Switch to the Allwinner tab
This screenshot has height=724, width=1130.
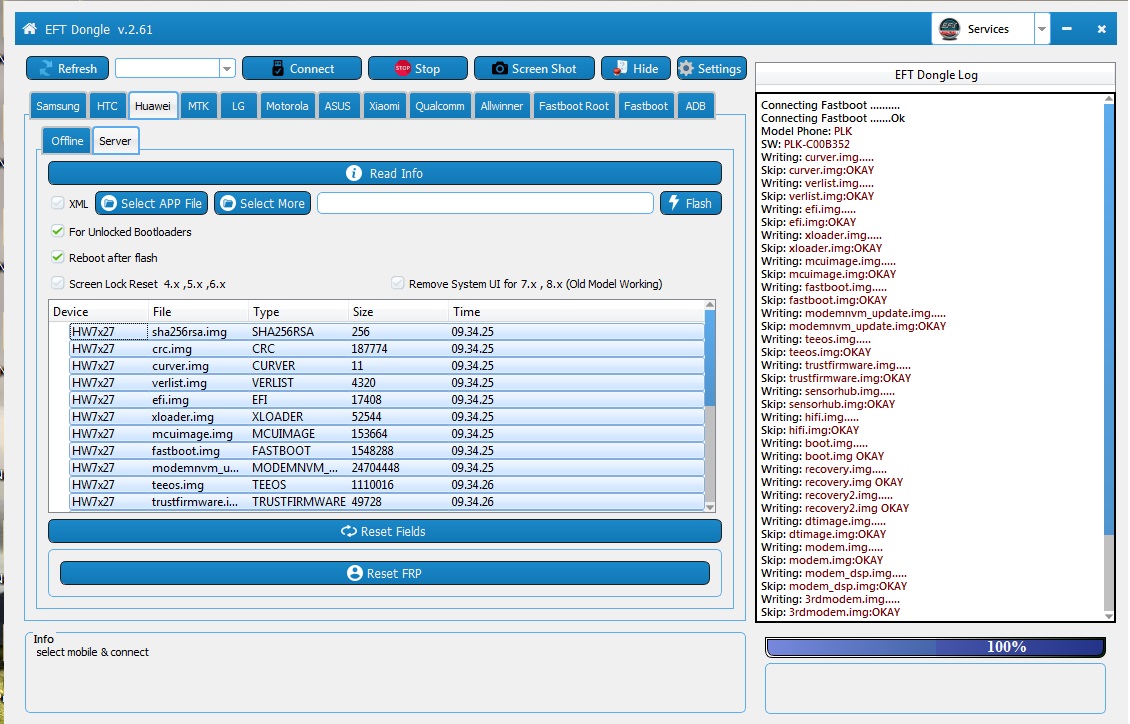[502, 106]
